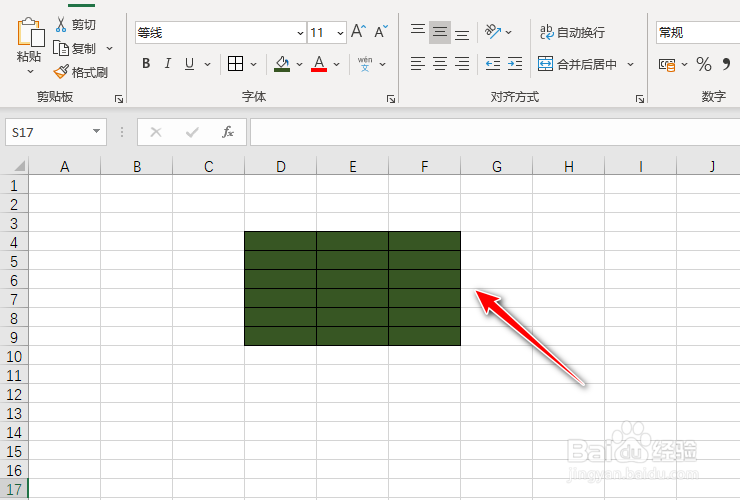Click the dark green filled cell D4

280,241
